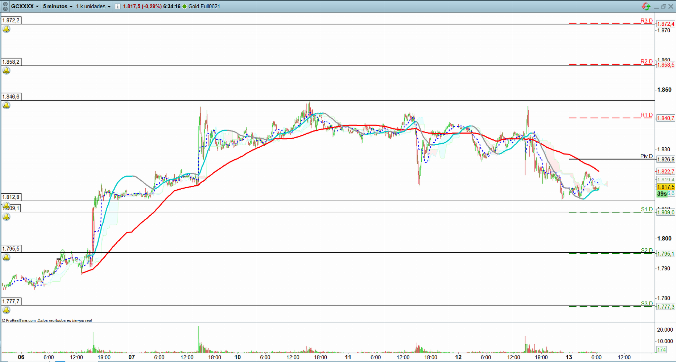Click the alert bell under 1.872,2 line
This screenshot has width=676, height=362.
click(6, 29)
